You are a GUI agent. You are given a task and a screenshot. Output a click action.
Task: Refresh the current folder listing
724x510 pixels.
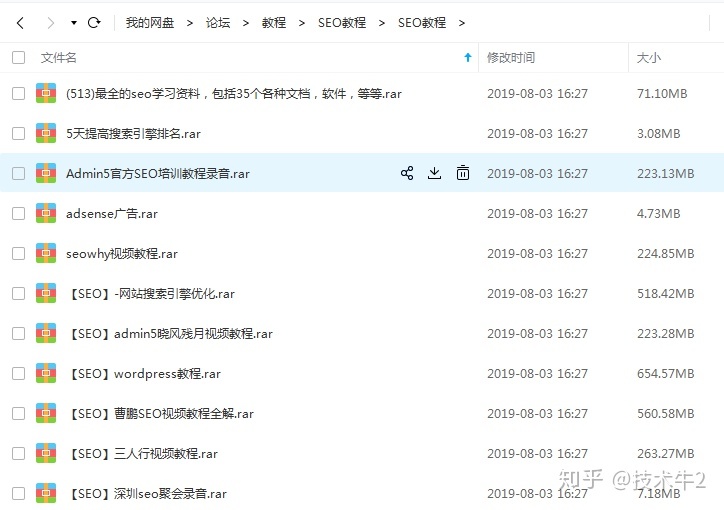pyautogui.click(x=94, y=22)
